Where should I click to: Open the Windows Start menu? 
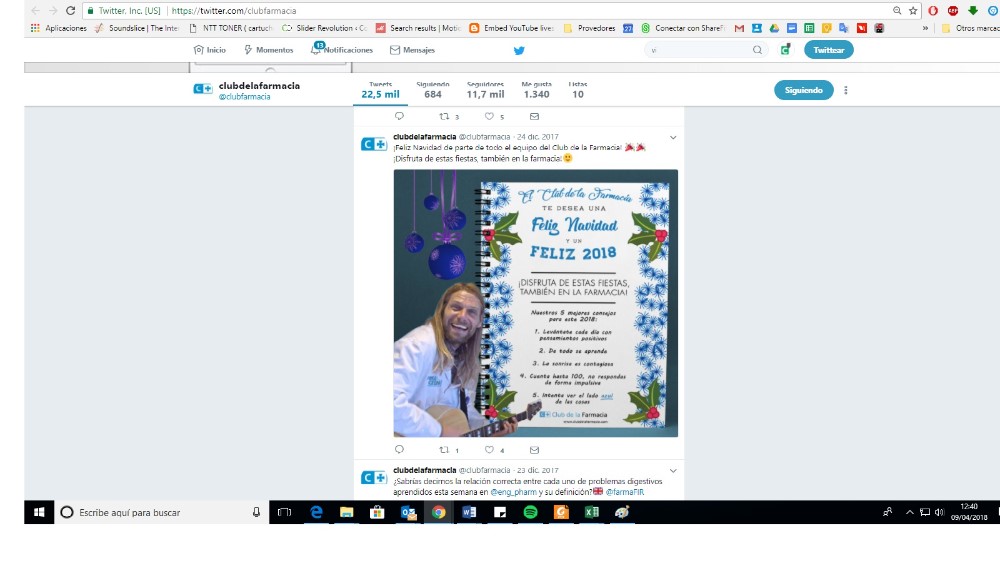click(39, 512)
